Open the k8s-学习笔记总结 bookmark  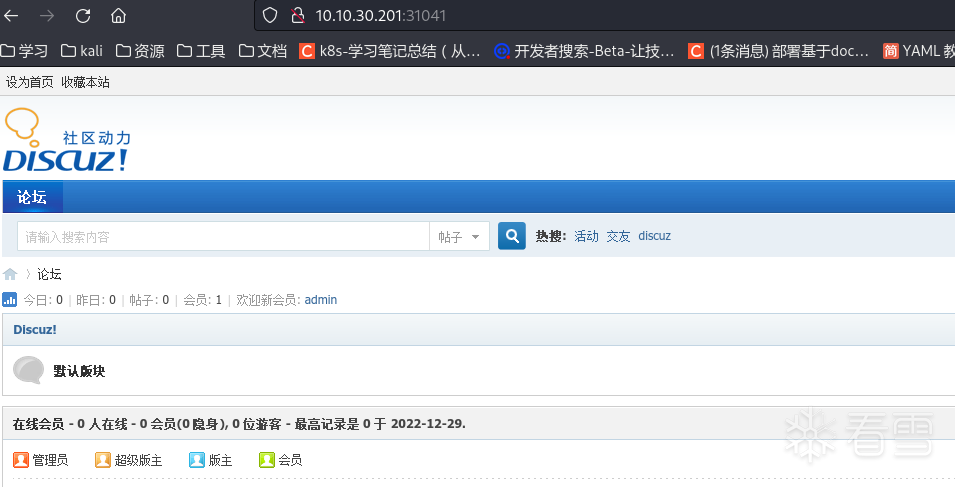pos(390,51)
